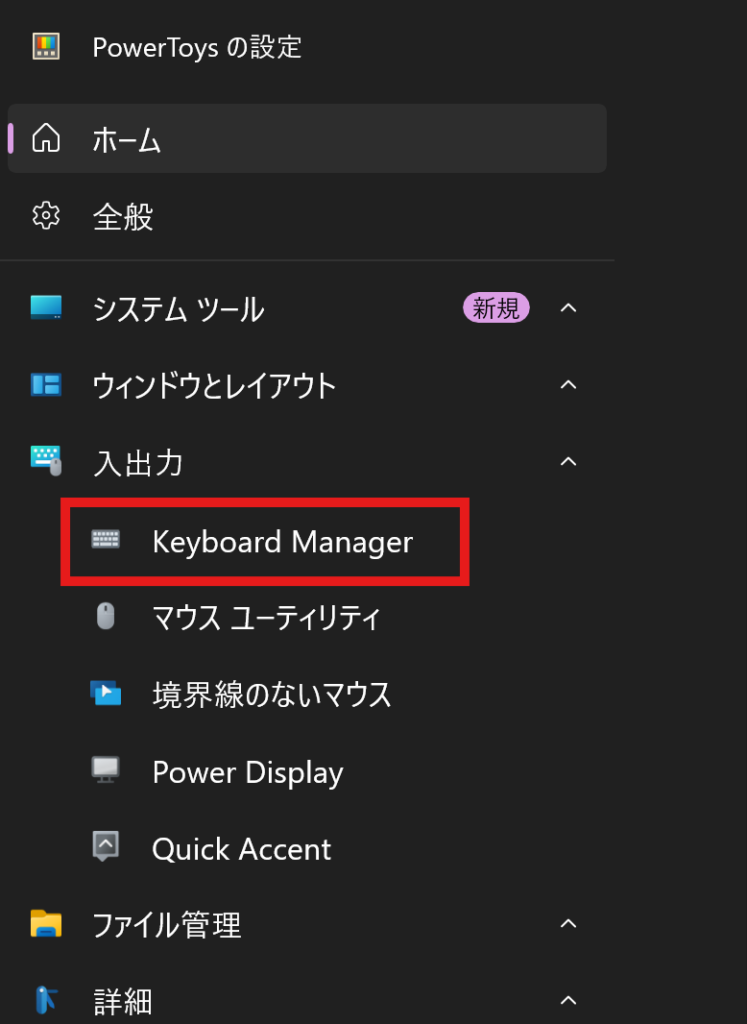Screen dimensions: 747x1024
Task: Click the 入出力 keyboard-mouse icon
Action: click(x=46, y=461)
